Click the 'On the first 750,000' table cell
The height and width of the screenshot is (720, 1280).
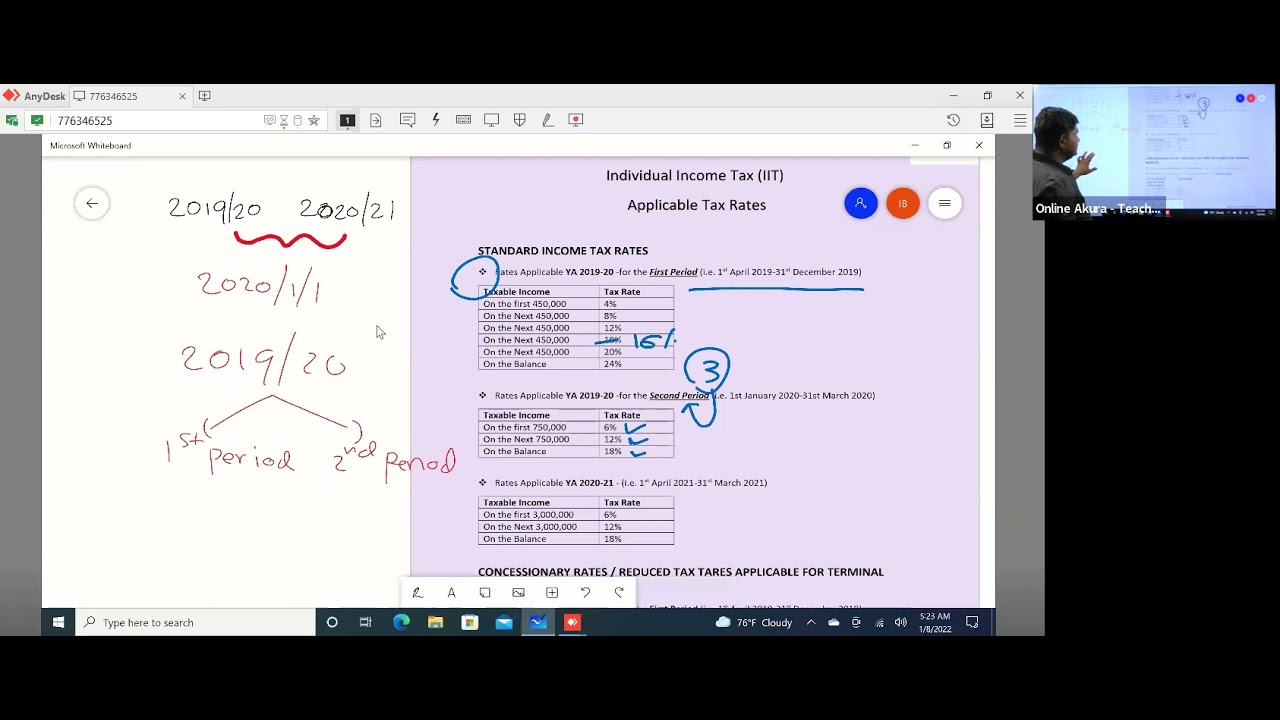pyautogui.click(x=538, y=427)
